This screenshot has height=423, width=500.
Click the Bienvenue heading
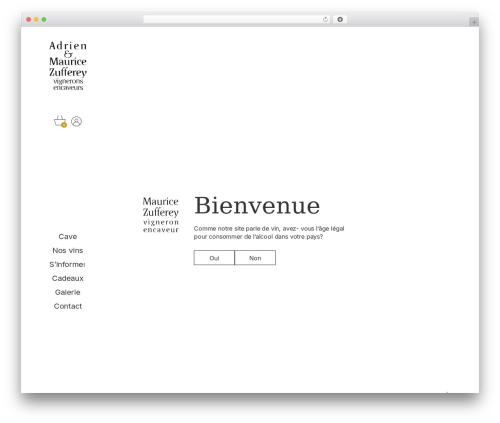point(257,206)
